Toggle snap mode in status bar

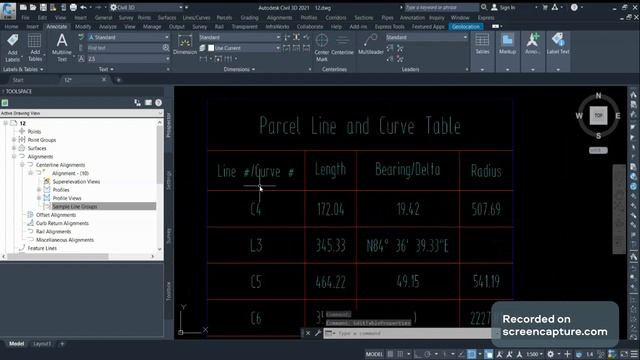(400, 354)
